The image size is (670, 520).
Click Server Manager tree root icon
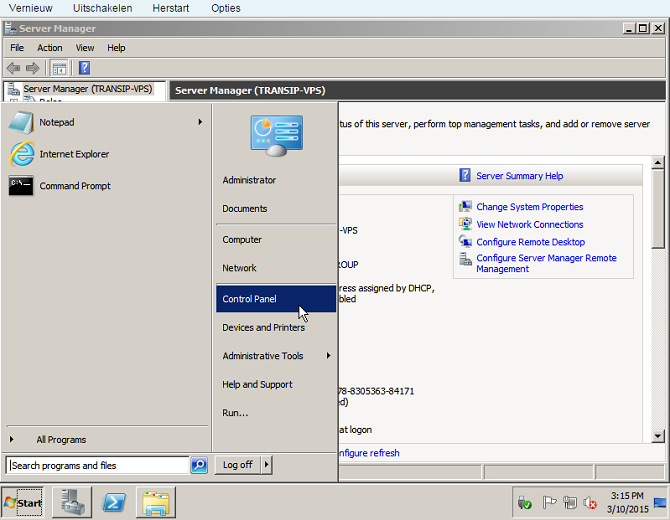click(14, 89)
